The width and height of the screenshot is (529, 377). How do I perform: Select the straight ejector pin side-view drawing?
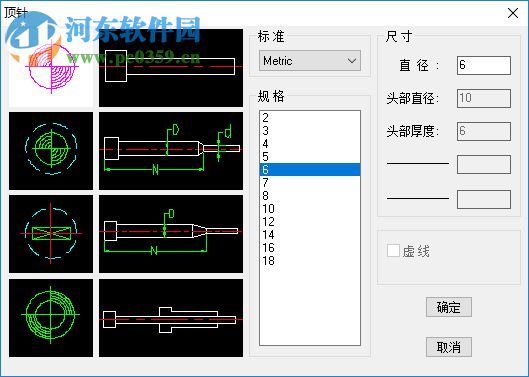click(171, 68)
